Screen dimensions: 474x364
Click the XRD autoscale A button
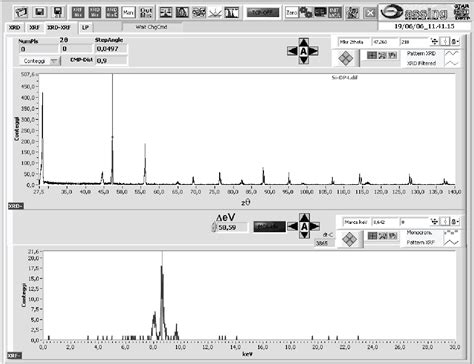tap(303, 51)
